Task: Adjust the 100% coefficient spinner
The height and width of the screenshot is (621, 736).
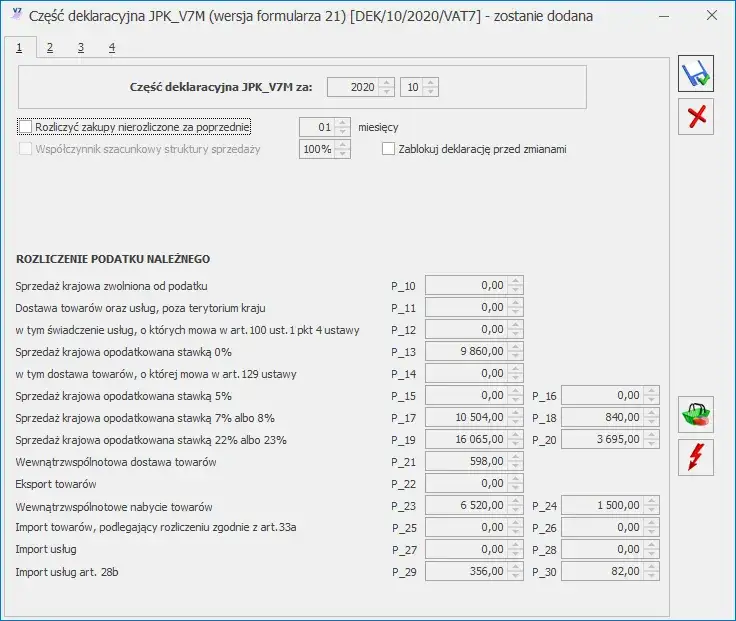Action: click(343, 149)
